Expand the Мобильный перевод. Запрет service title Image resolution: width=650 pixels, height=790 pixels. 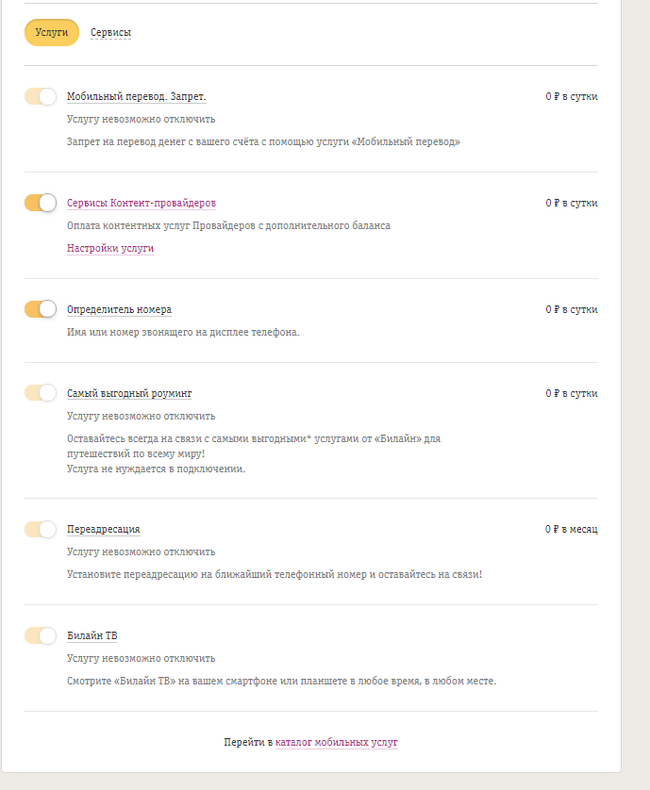(136, 97)
